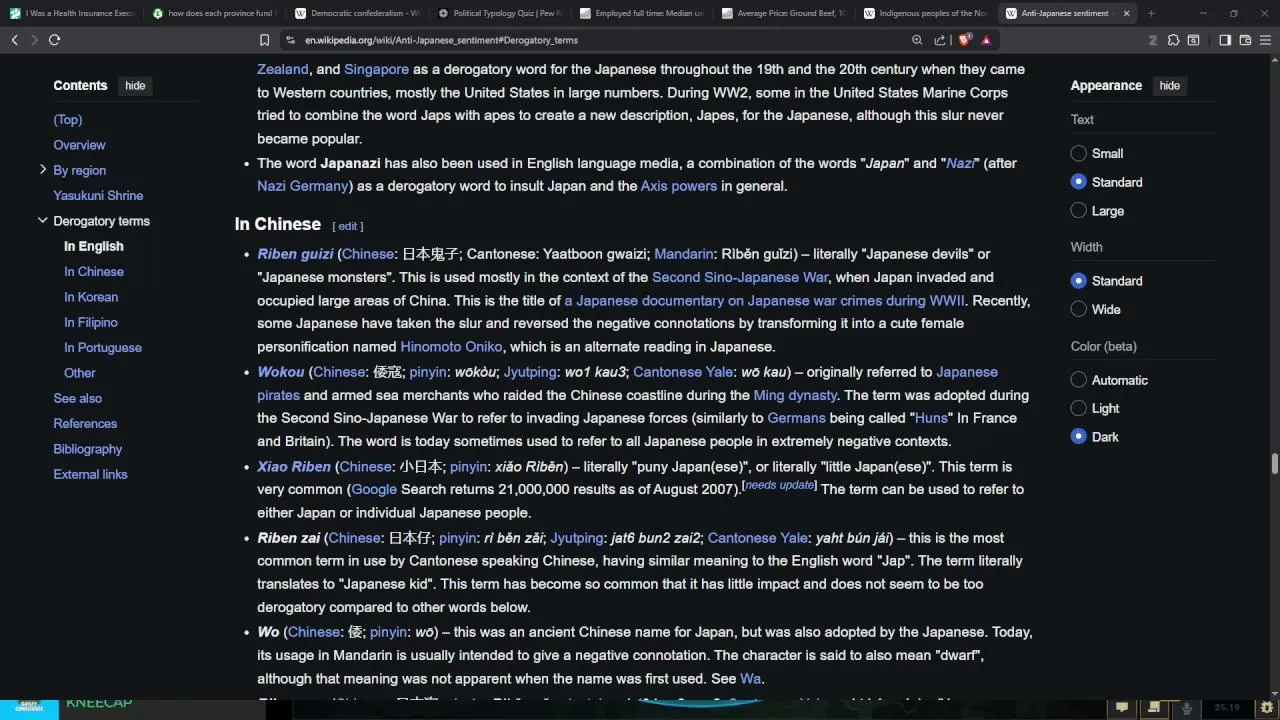This screenshot has width=1280, height=720.
Task: Jump to Bibliography in contents
Action: pyautogui.click(x=88, y=449)
